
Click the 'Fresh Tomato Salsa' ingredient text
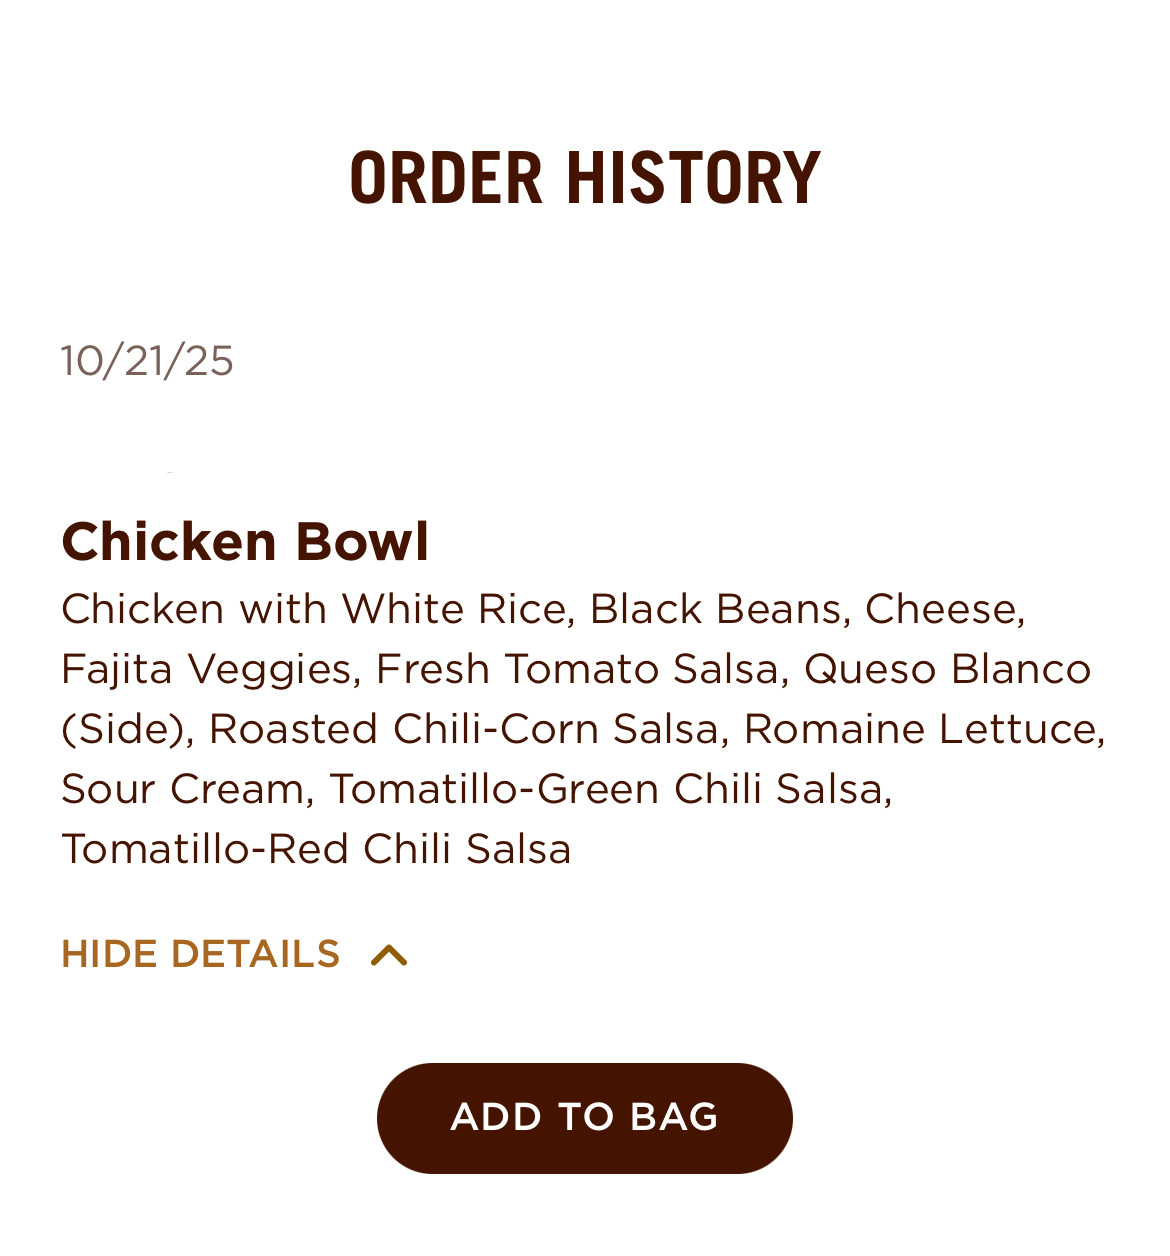click(577, 669)
